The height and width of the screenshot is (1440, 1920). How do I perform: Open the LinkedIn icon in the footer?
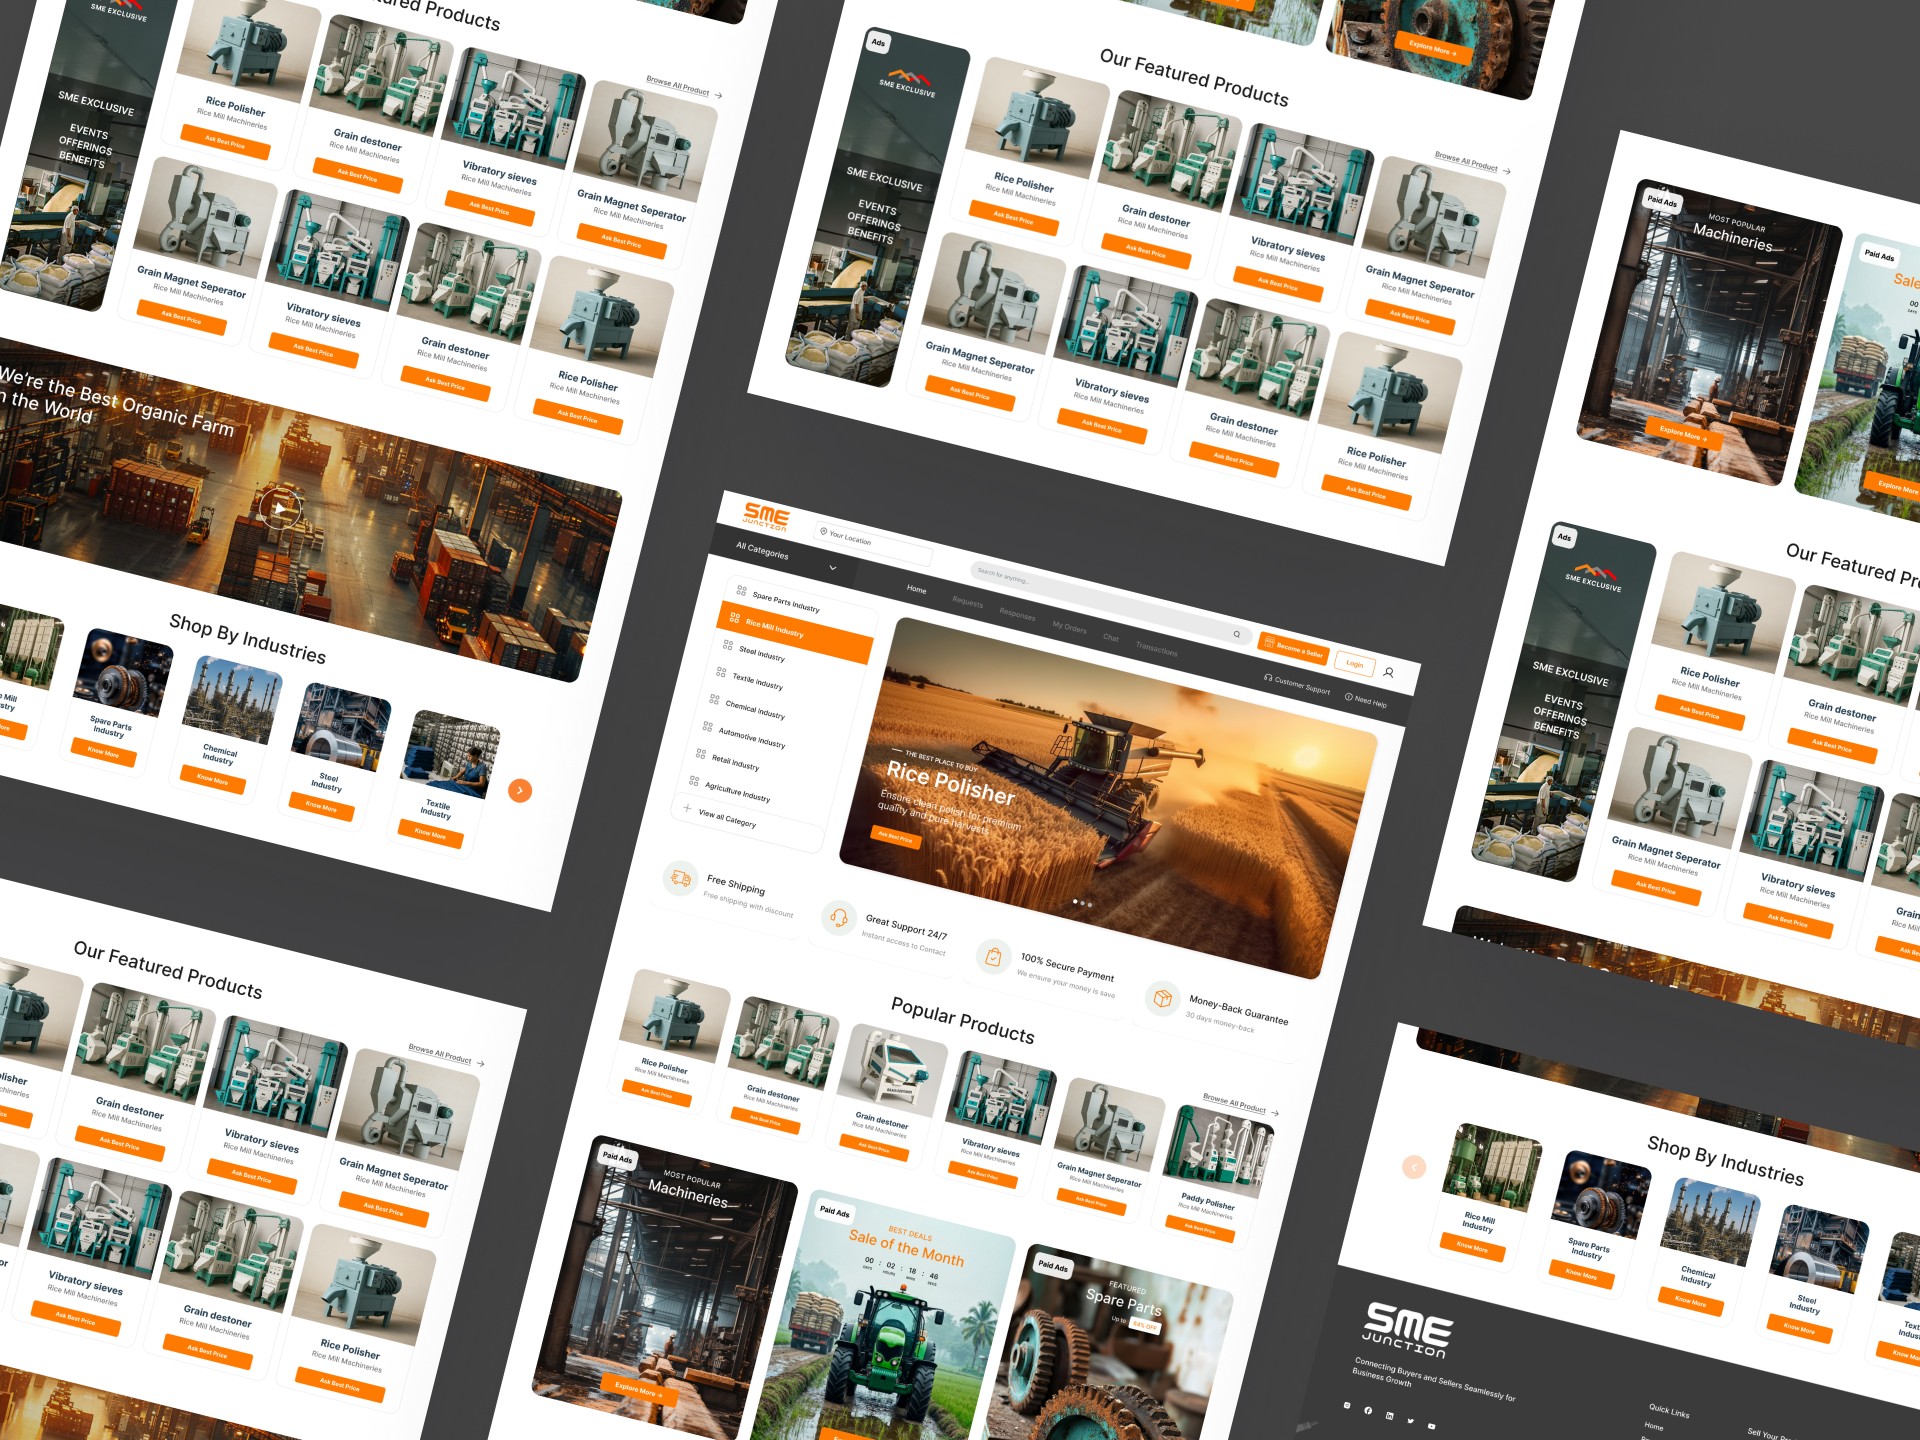1389,1415
